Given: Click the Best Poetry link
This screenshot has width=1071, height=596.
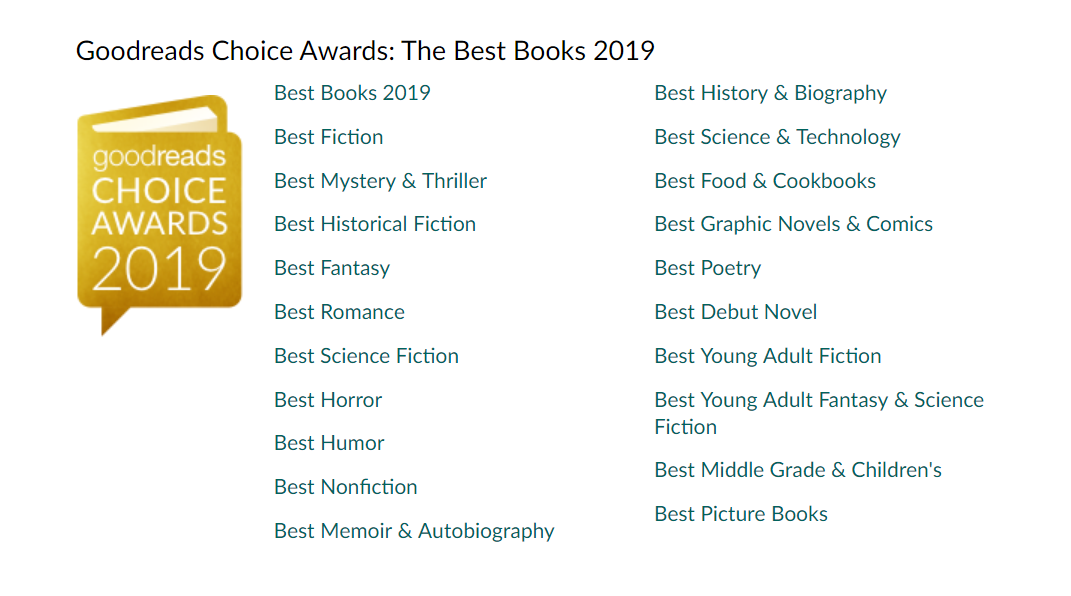Looking at the screenshot, I should coord(708,268).
